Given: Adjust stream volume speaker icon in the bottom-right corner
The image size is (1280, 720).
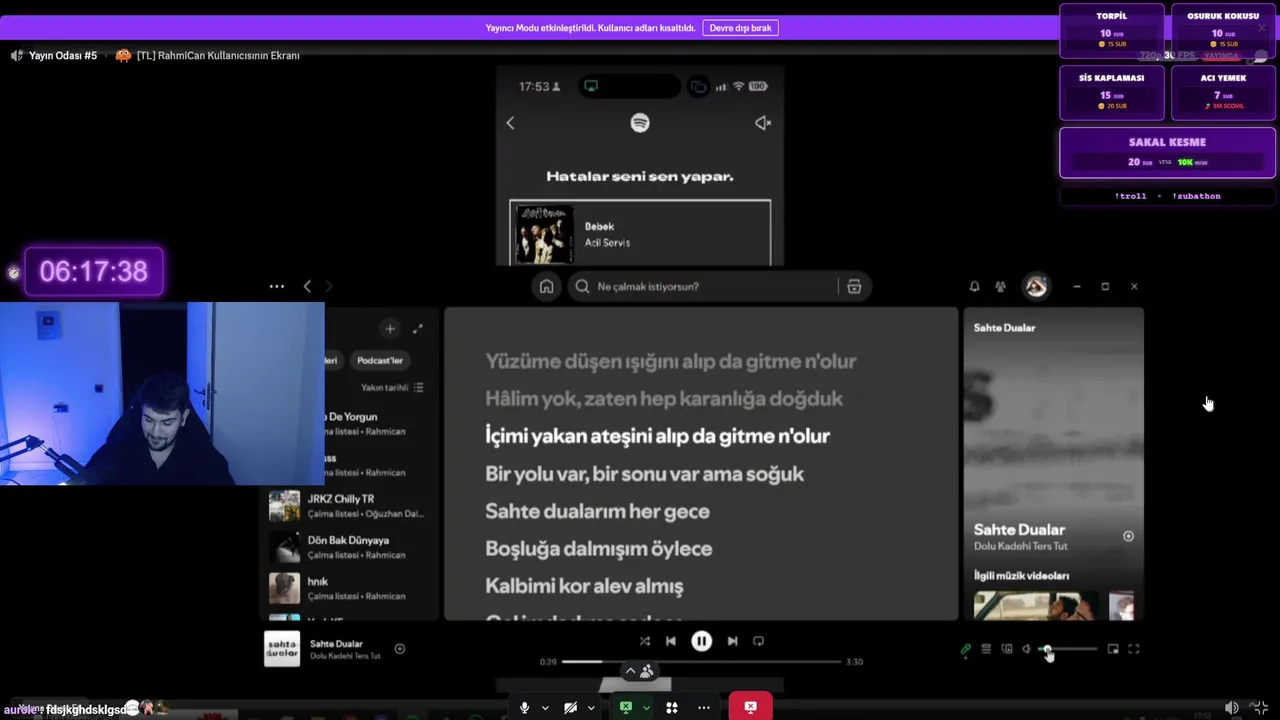Looking at the screenshot, I should pos(1232,708).
